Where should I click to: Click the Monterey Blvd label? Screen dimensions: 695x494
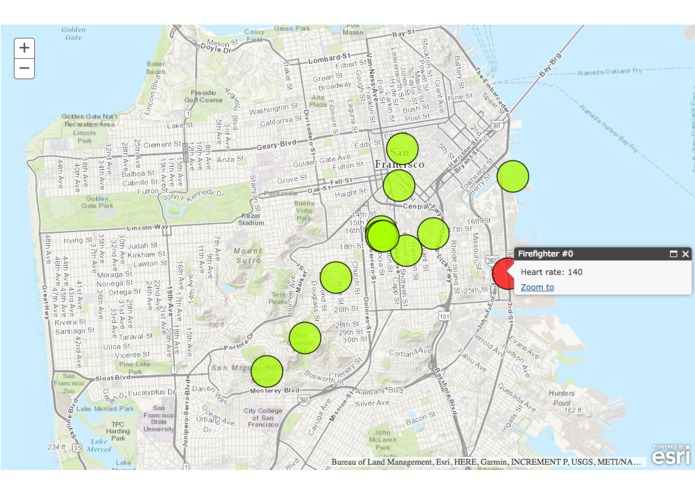click(x=275, y=391)
